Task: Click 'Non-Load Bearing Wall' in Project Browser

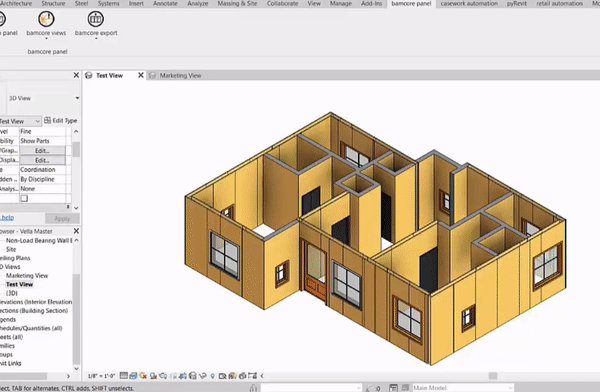Action: 39,240
